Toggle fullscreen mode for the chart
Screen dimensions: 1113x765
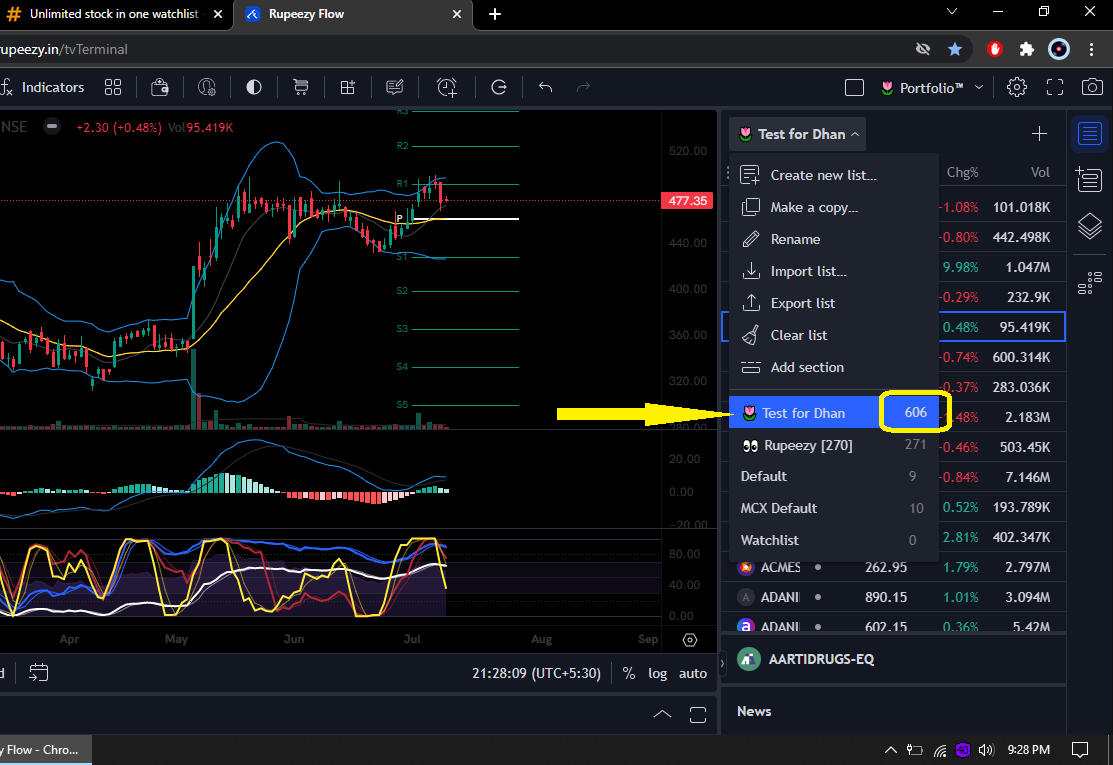(x=1056, y=87)
